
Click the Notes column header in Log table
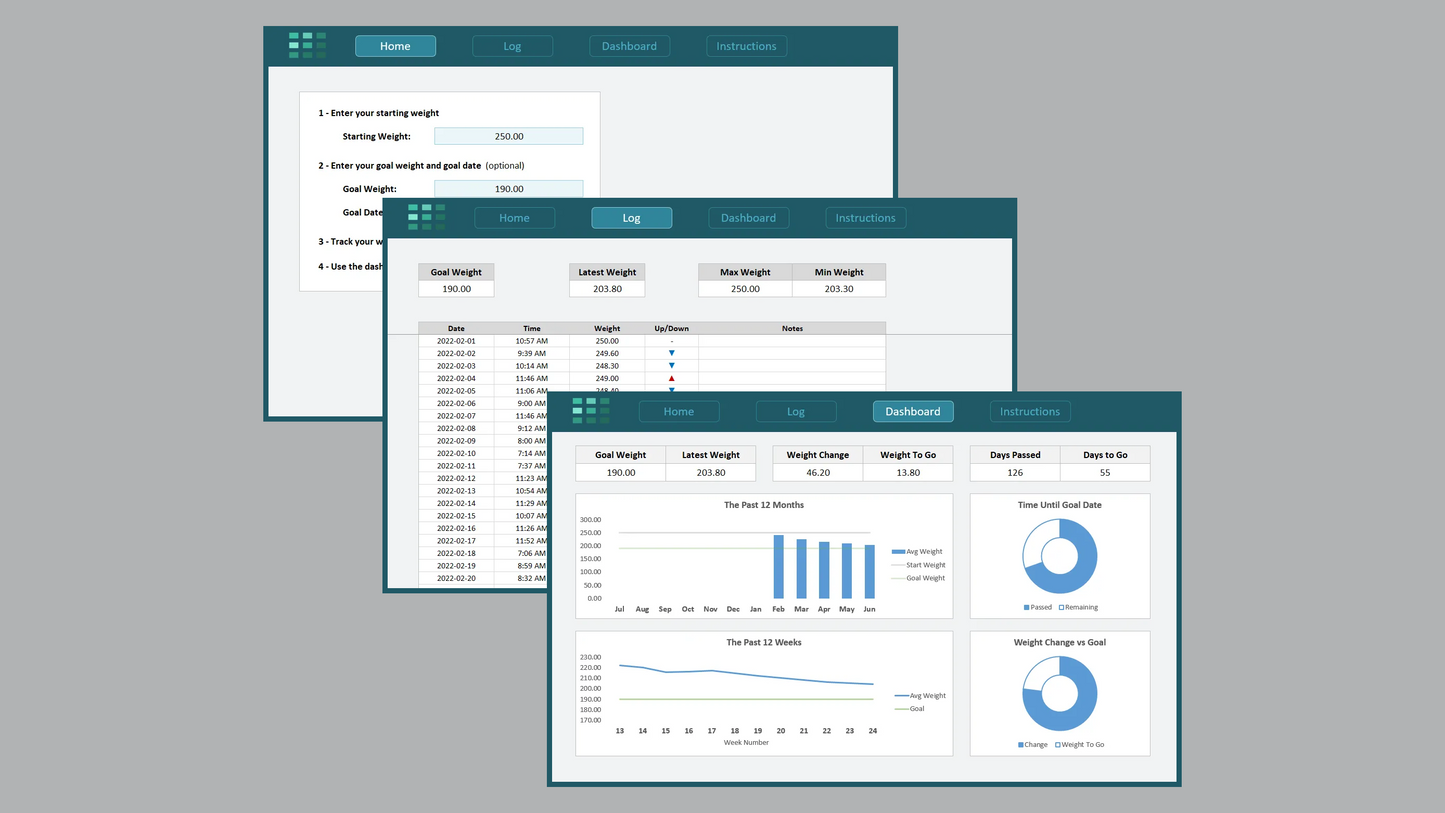point(792,328)
